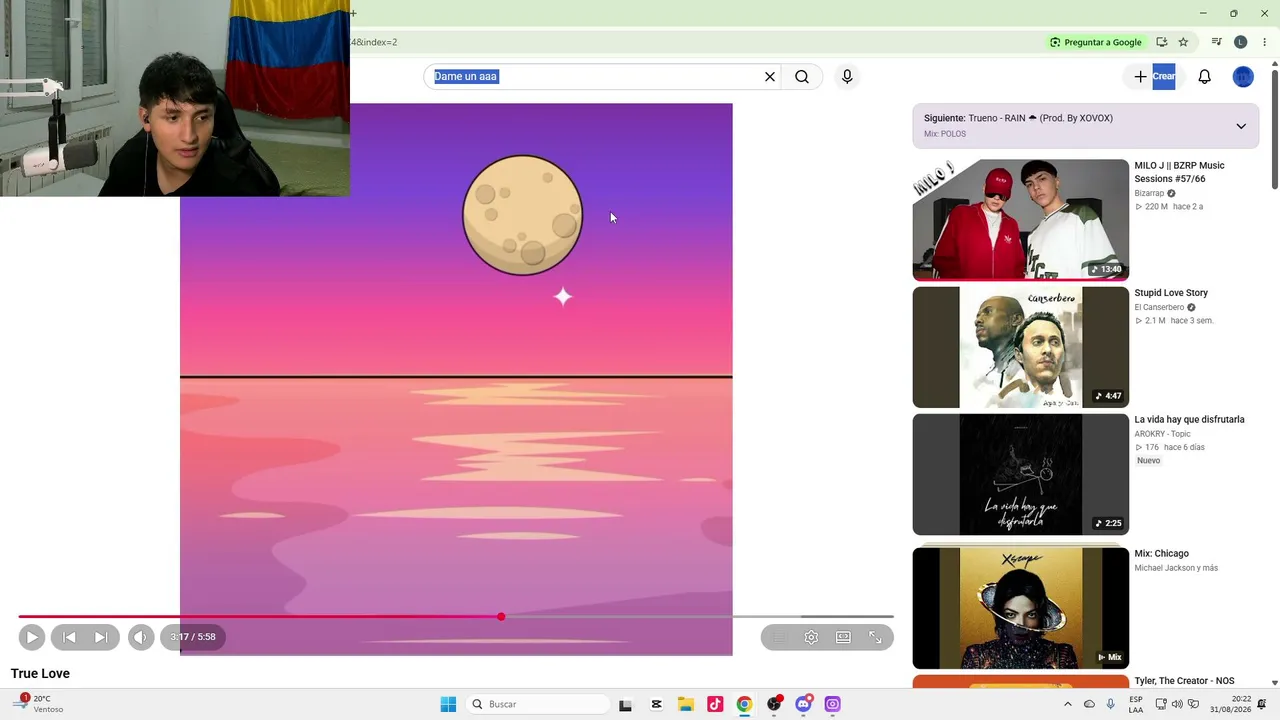Bookmark this page with the star
The height and width of the screenshot is (720, 1280).
(1183, 42)
